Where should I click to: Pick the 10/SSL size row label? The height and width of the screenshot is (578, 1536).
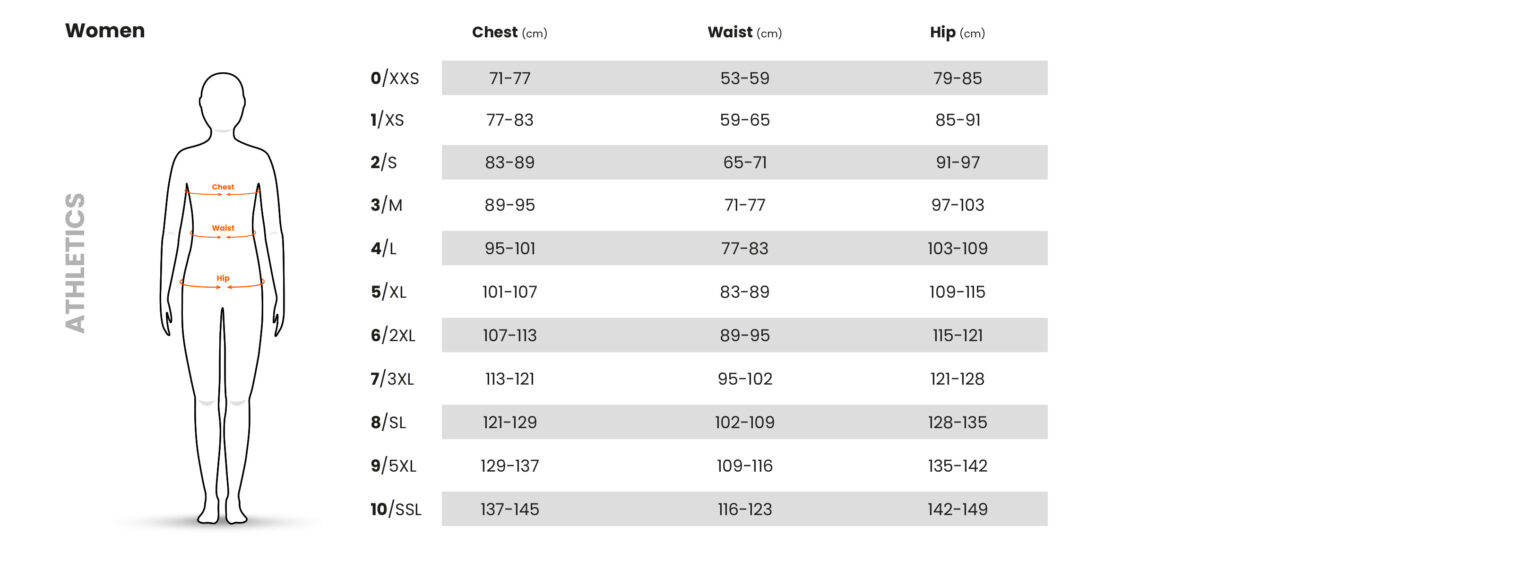click(396, 510)
